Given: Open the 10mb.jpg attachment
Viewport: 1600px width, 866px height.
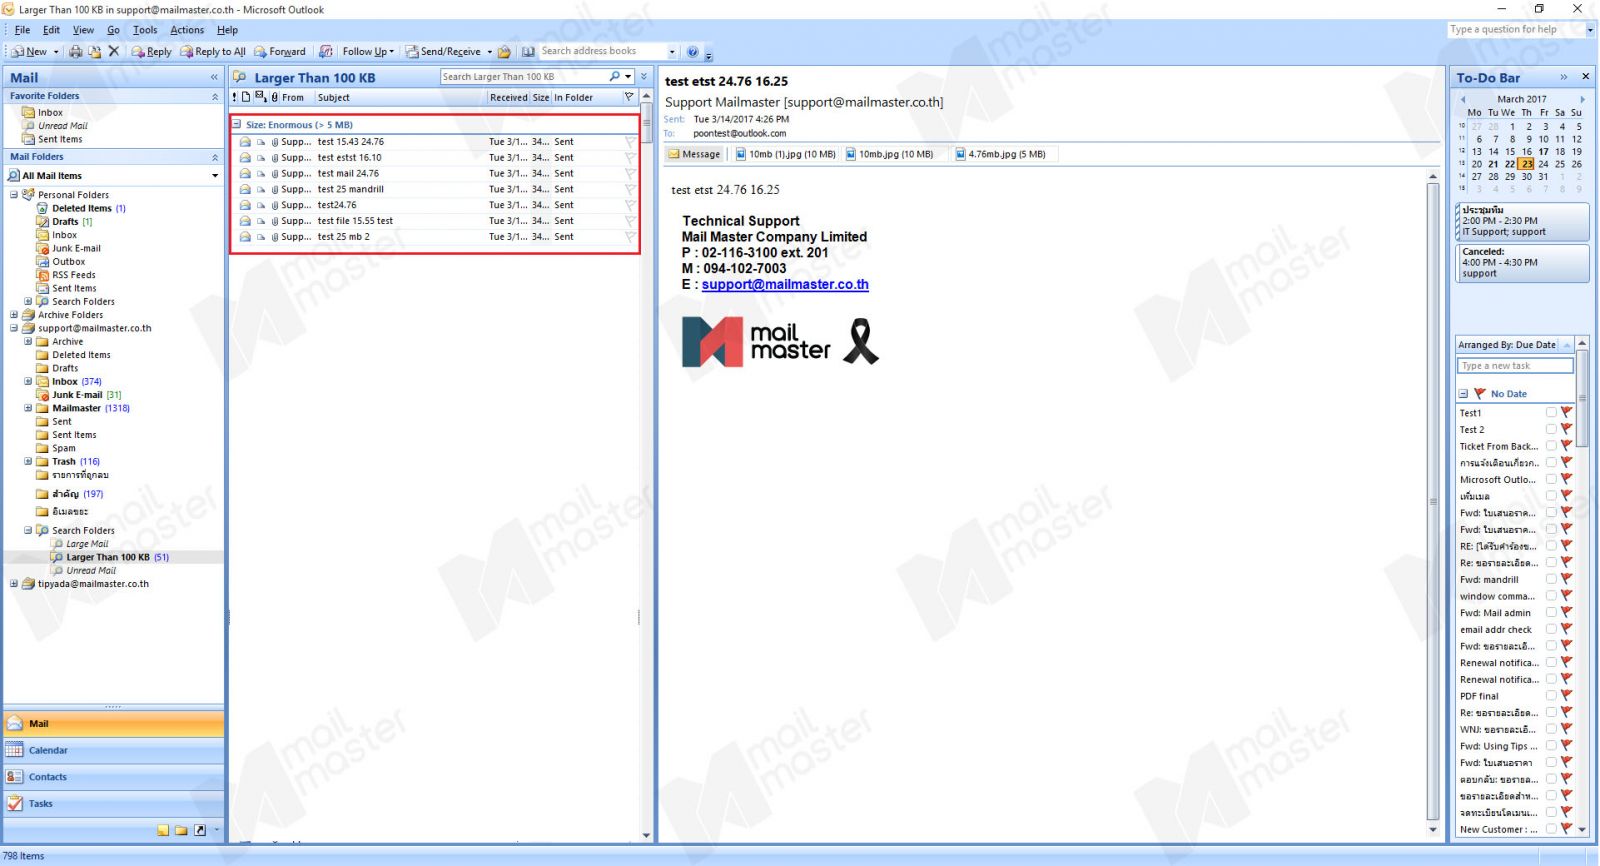Looking at the screenshot, I should 890,154.
